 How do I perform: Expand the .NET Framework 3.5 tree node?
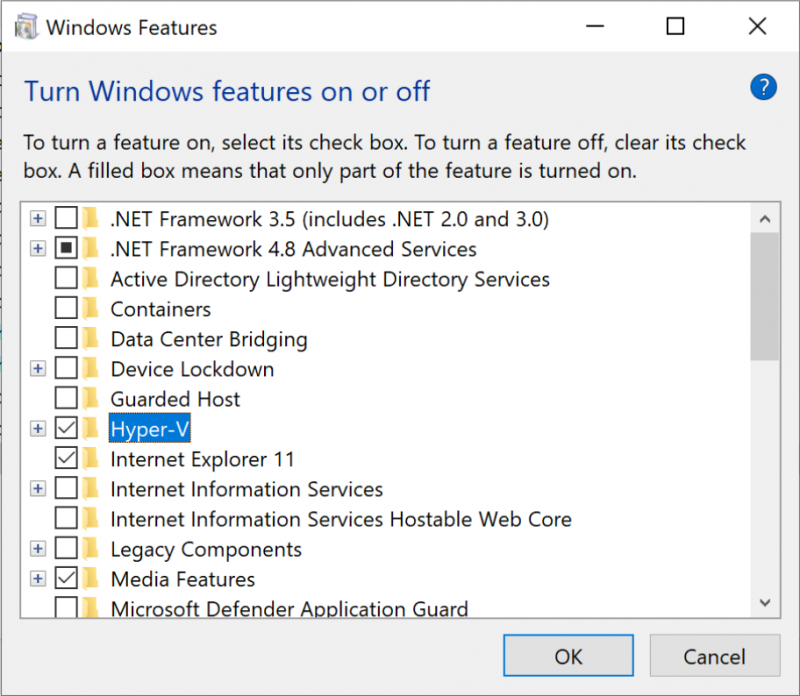[x=38, y=218]
